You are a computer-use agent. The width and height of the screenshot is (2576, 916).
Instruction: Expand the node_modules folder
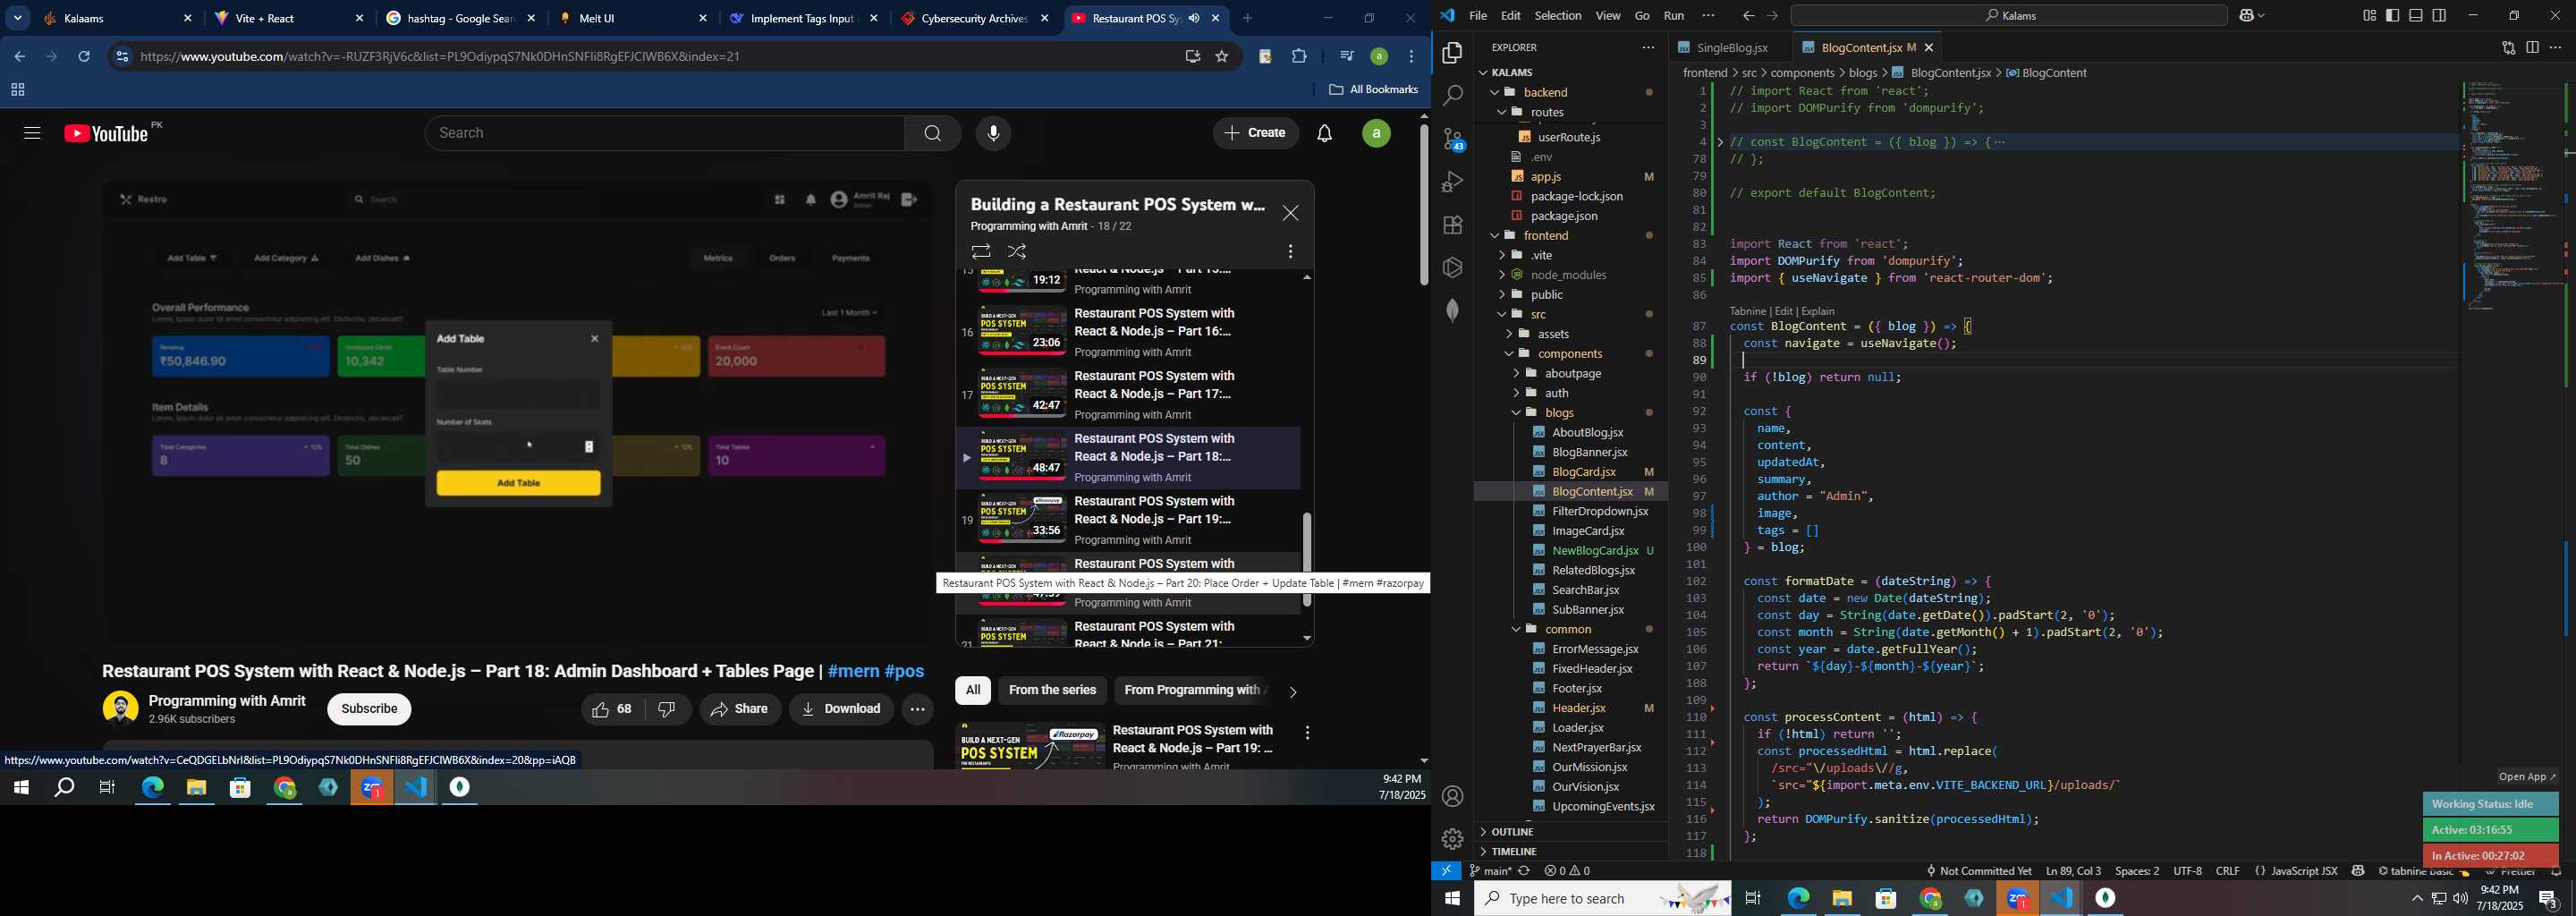(1570, 275)
